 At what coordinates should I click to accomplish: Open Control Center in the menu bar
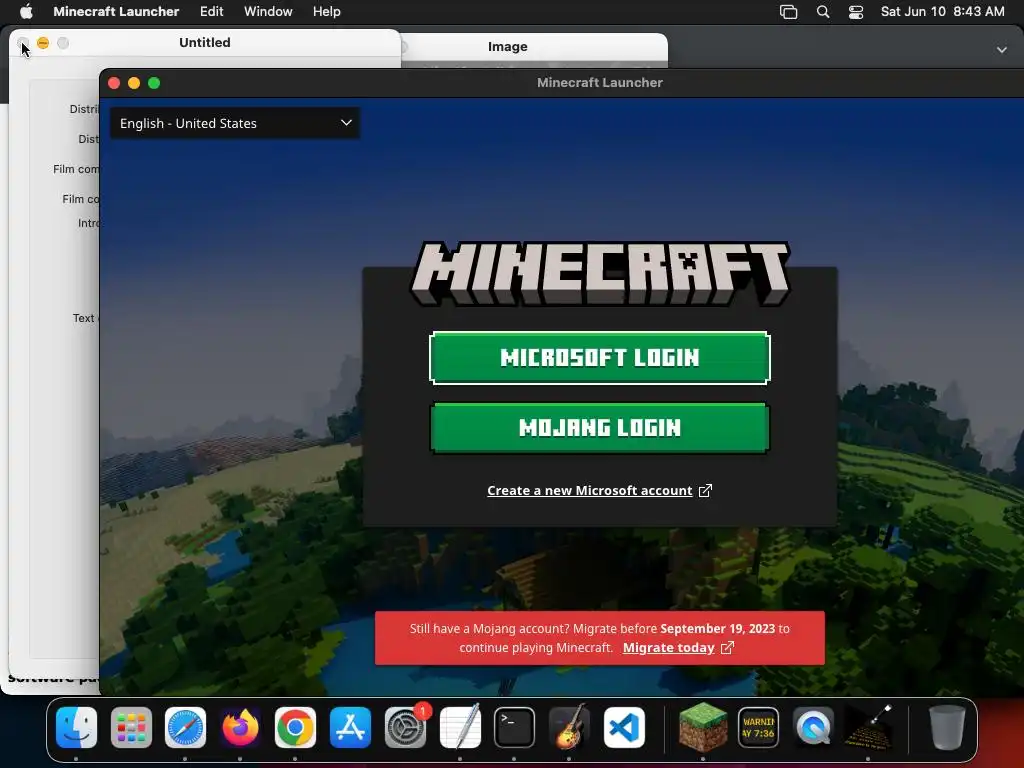click(x=856, y=12)
